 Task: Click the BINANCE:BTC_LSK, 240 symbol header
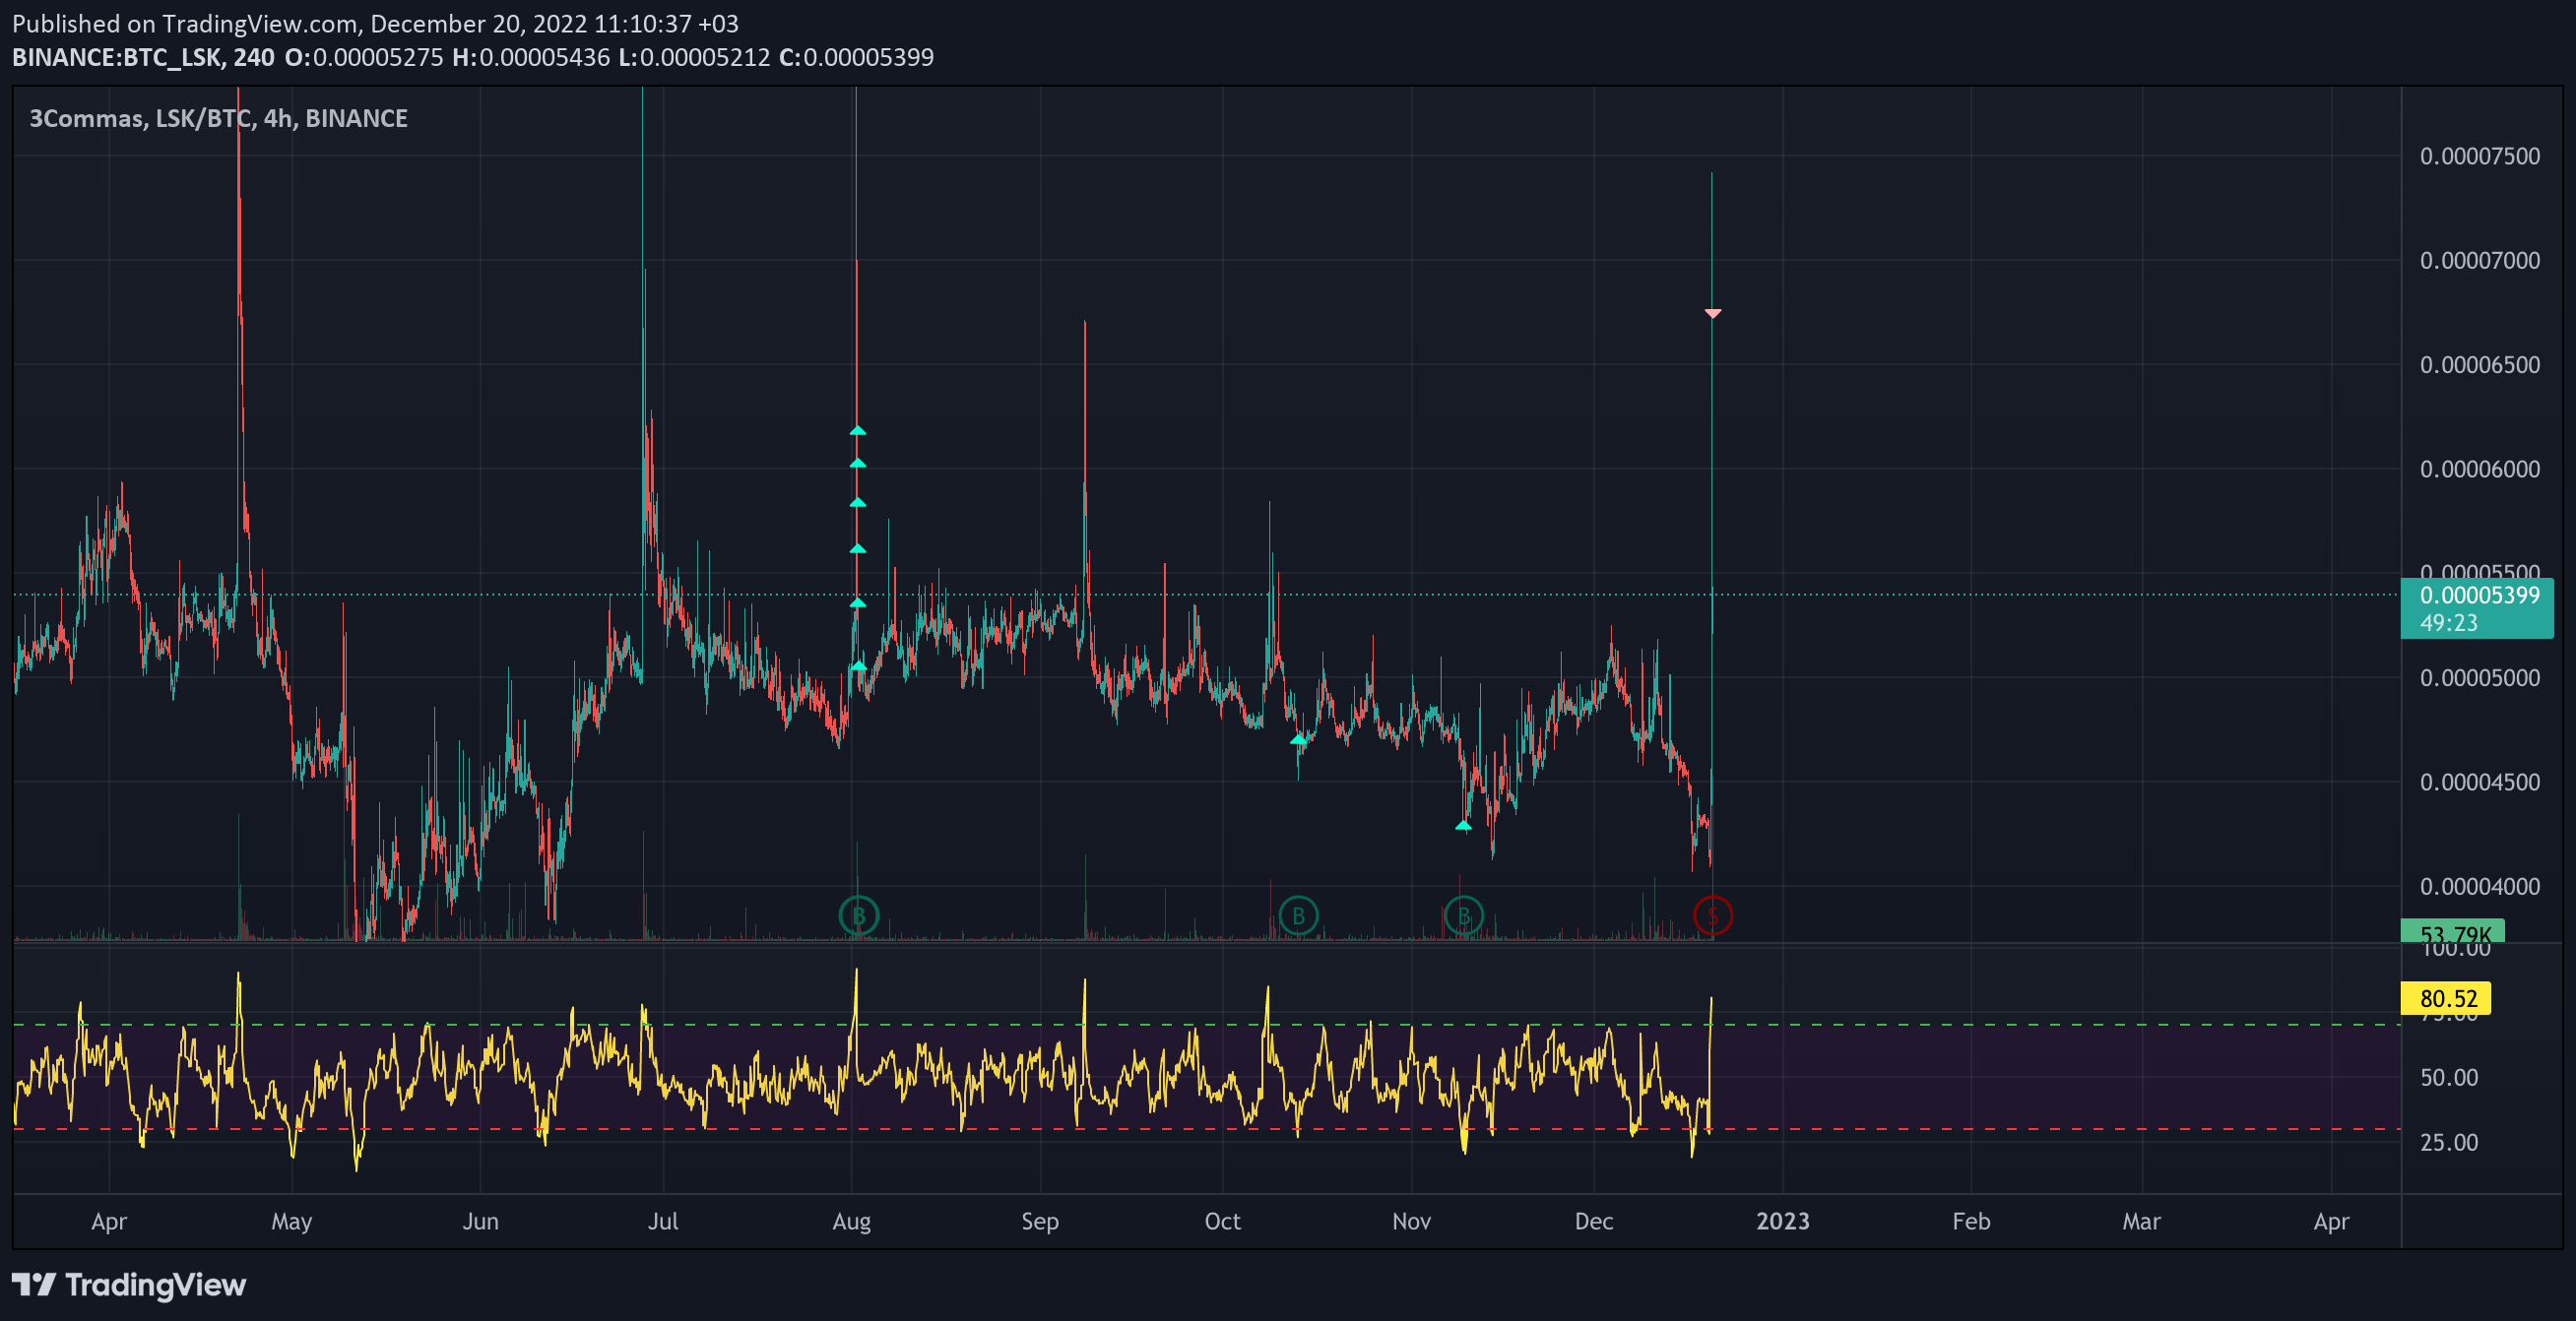tap(143, 57)
